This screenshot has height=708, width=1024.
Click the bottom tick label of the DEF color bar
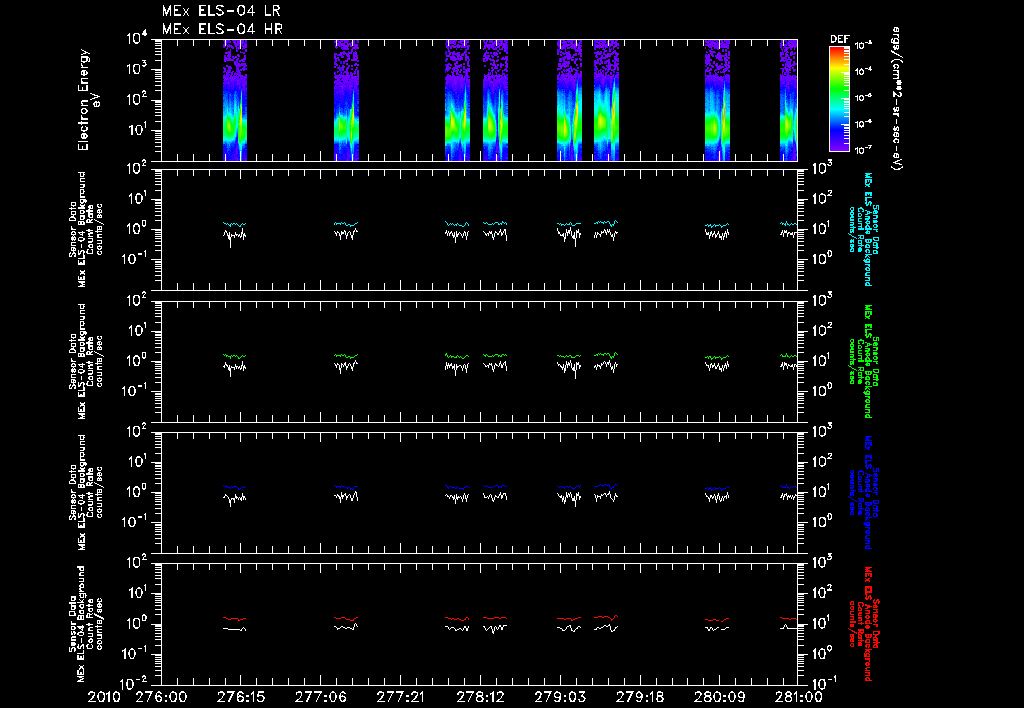pyautogui.click(x=864, y=150)
